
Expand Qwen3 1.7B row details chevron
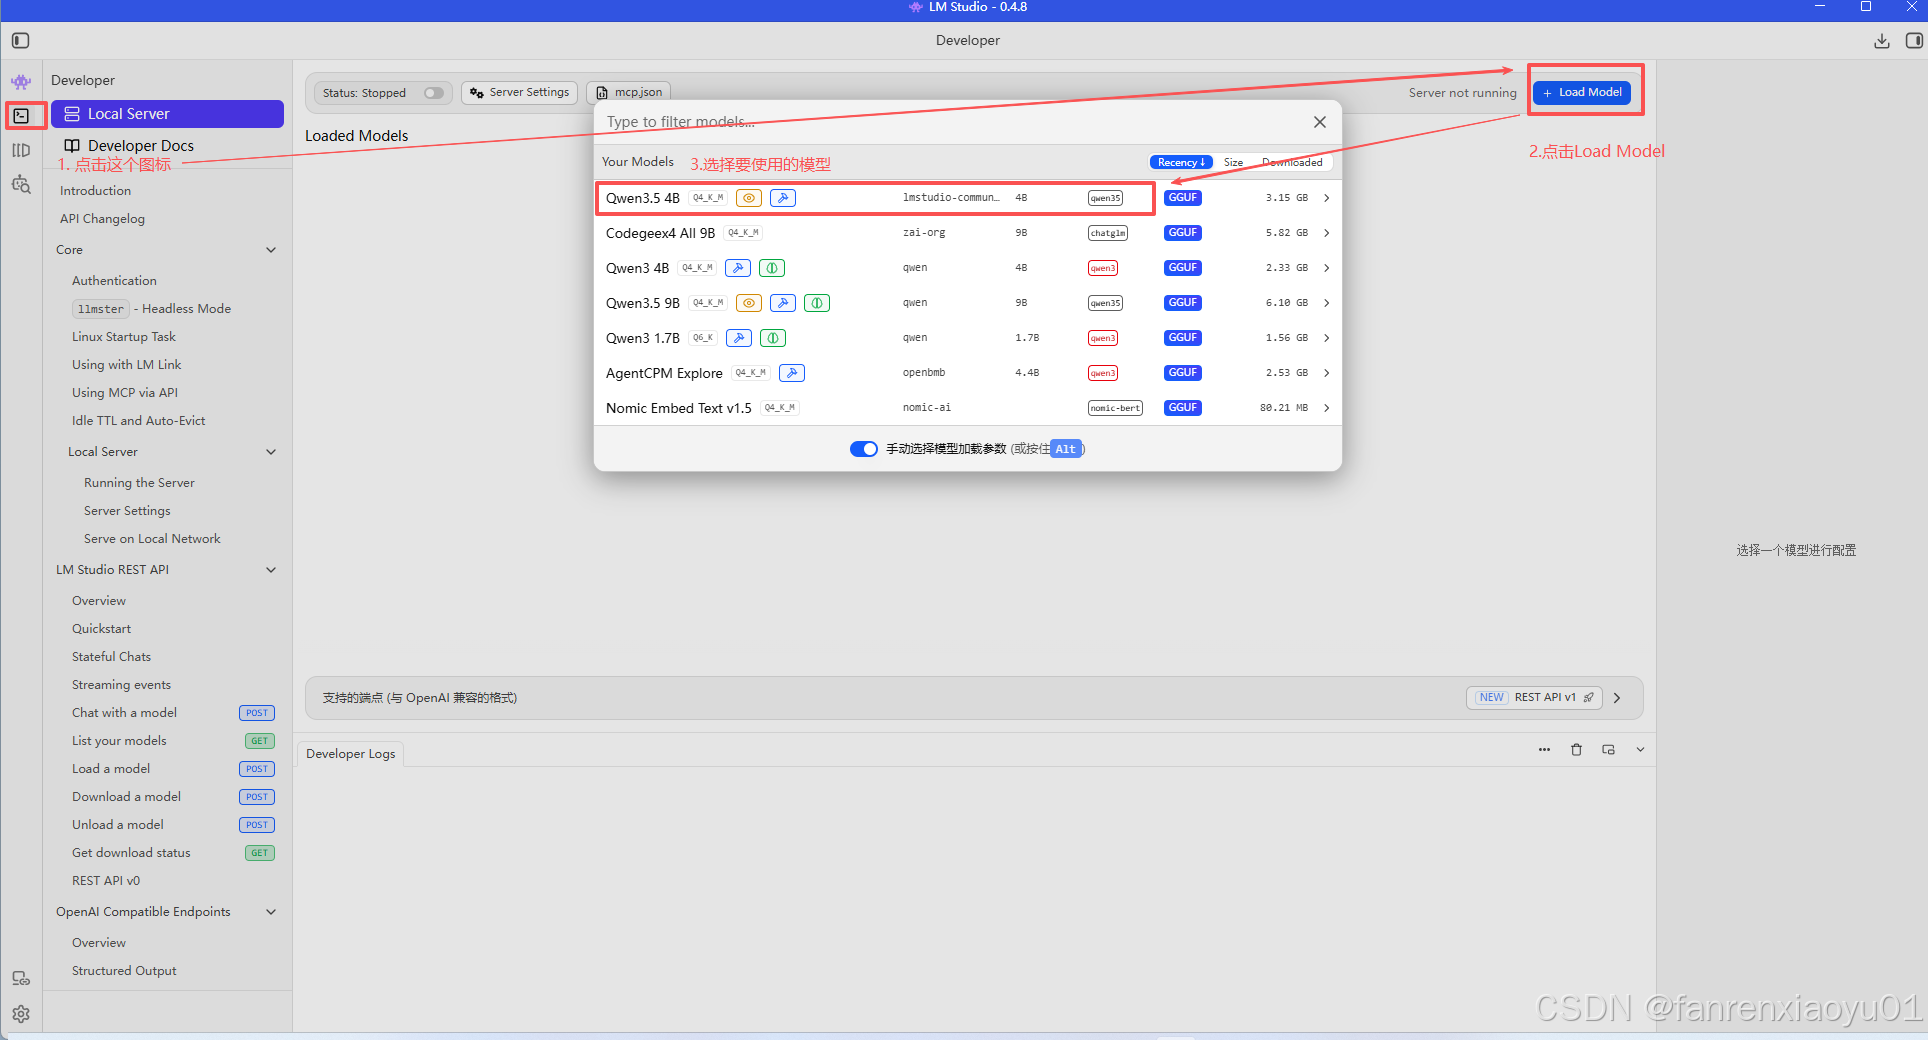pos(1327,338)
